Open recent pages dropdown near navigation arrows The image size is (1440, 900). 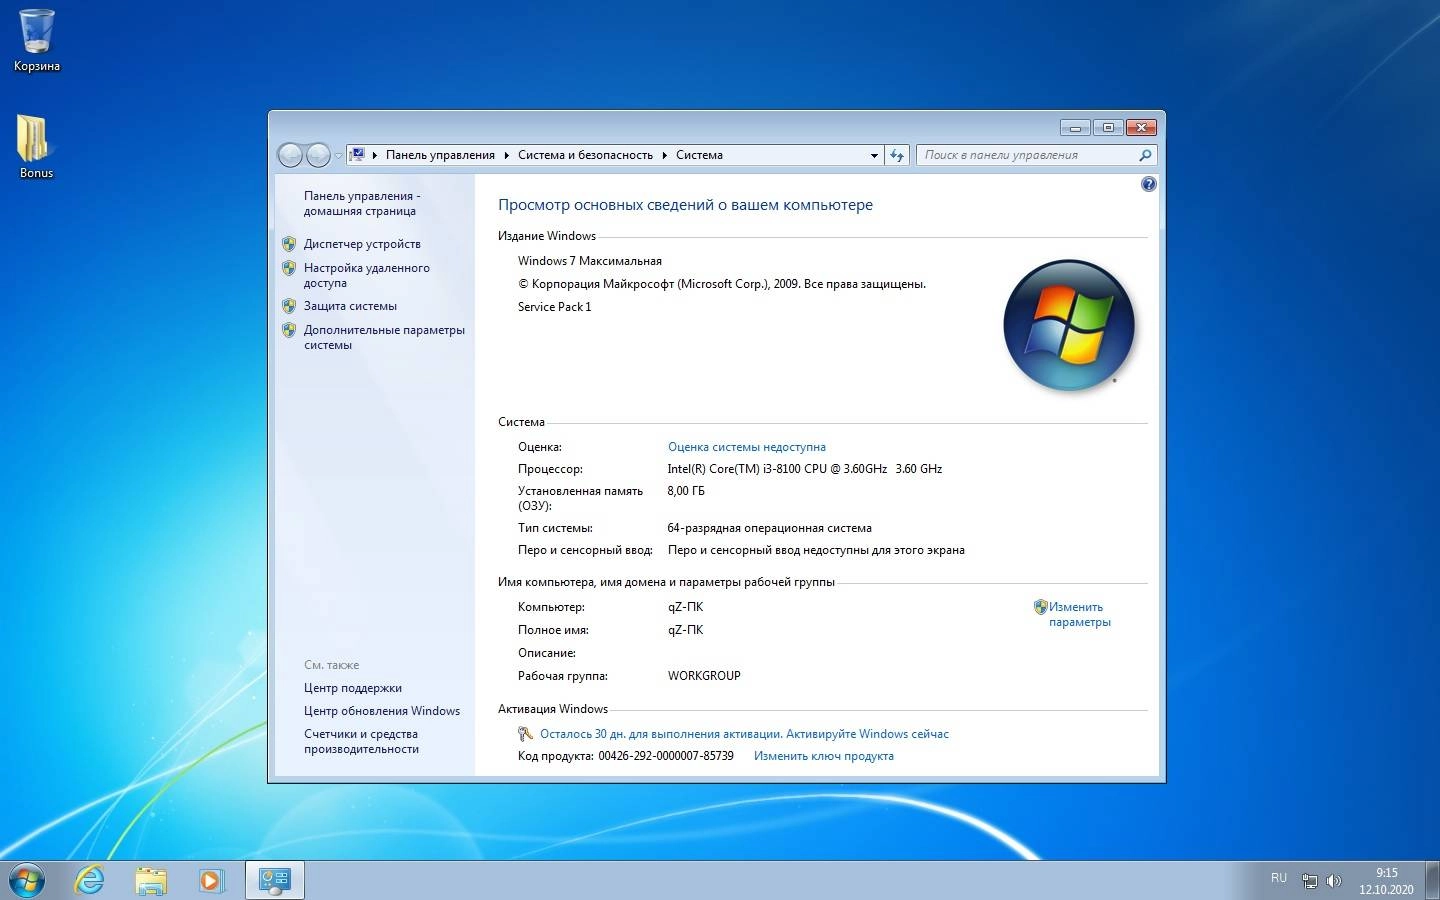coord(338,156)
